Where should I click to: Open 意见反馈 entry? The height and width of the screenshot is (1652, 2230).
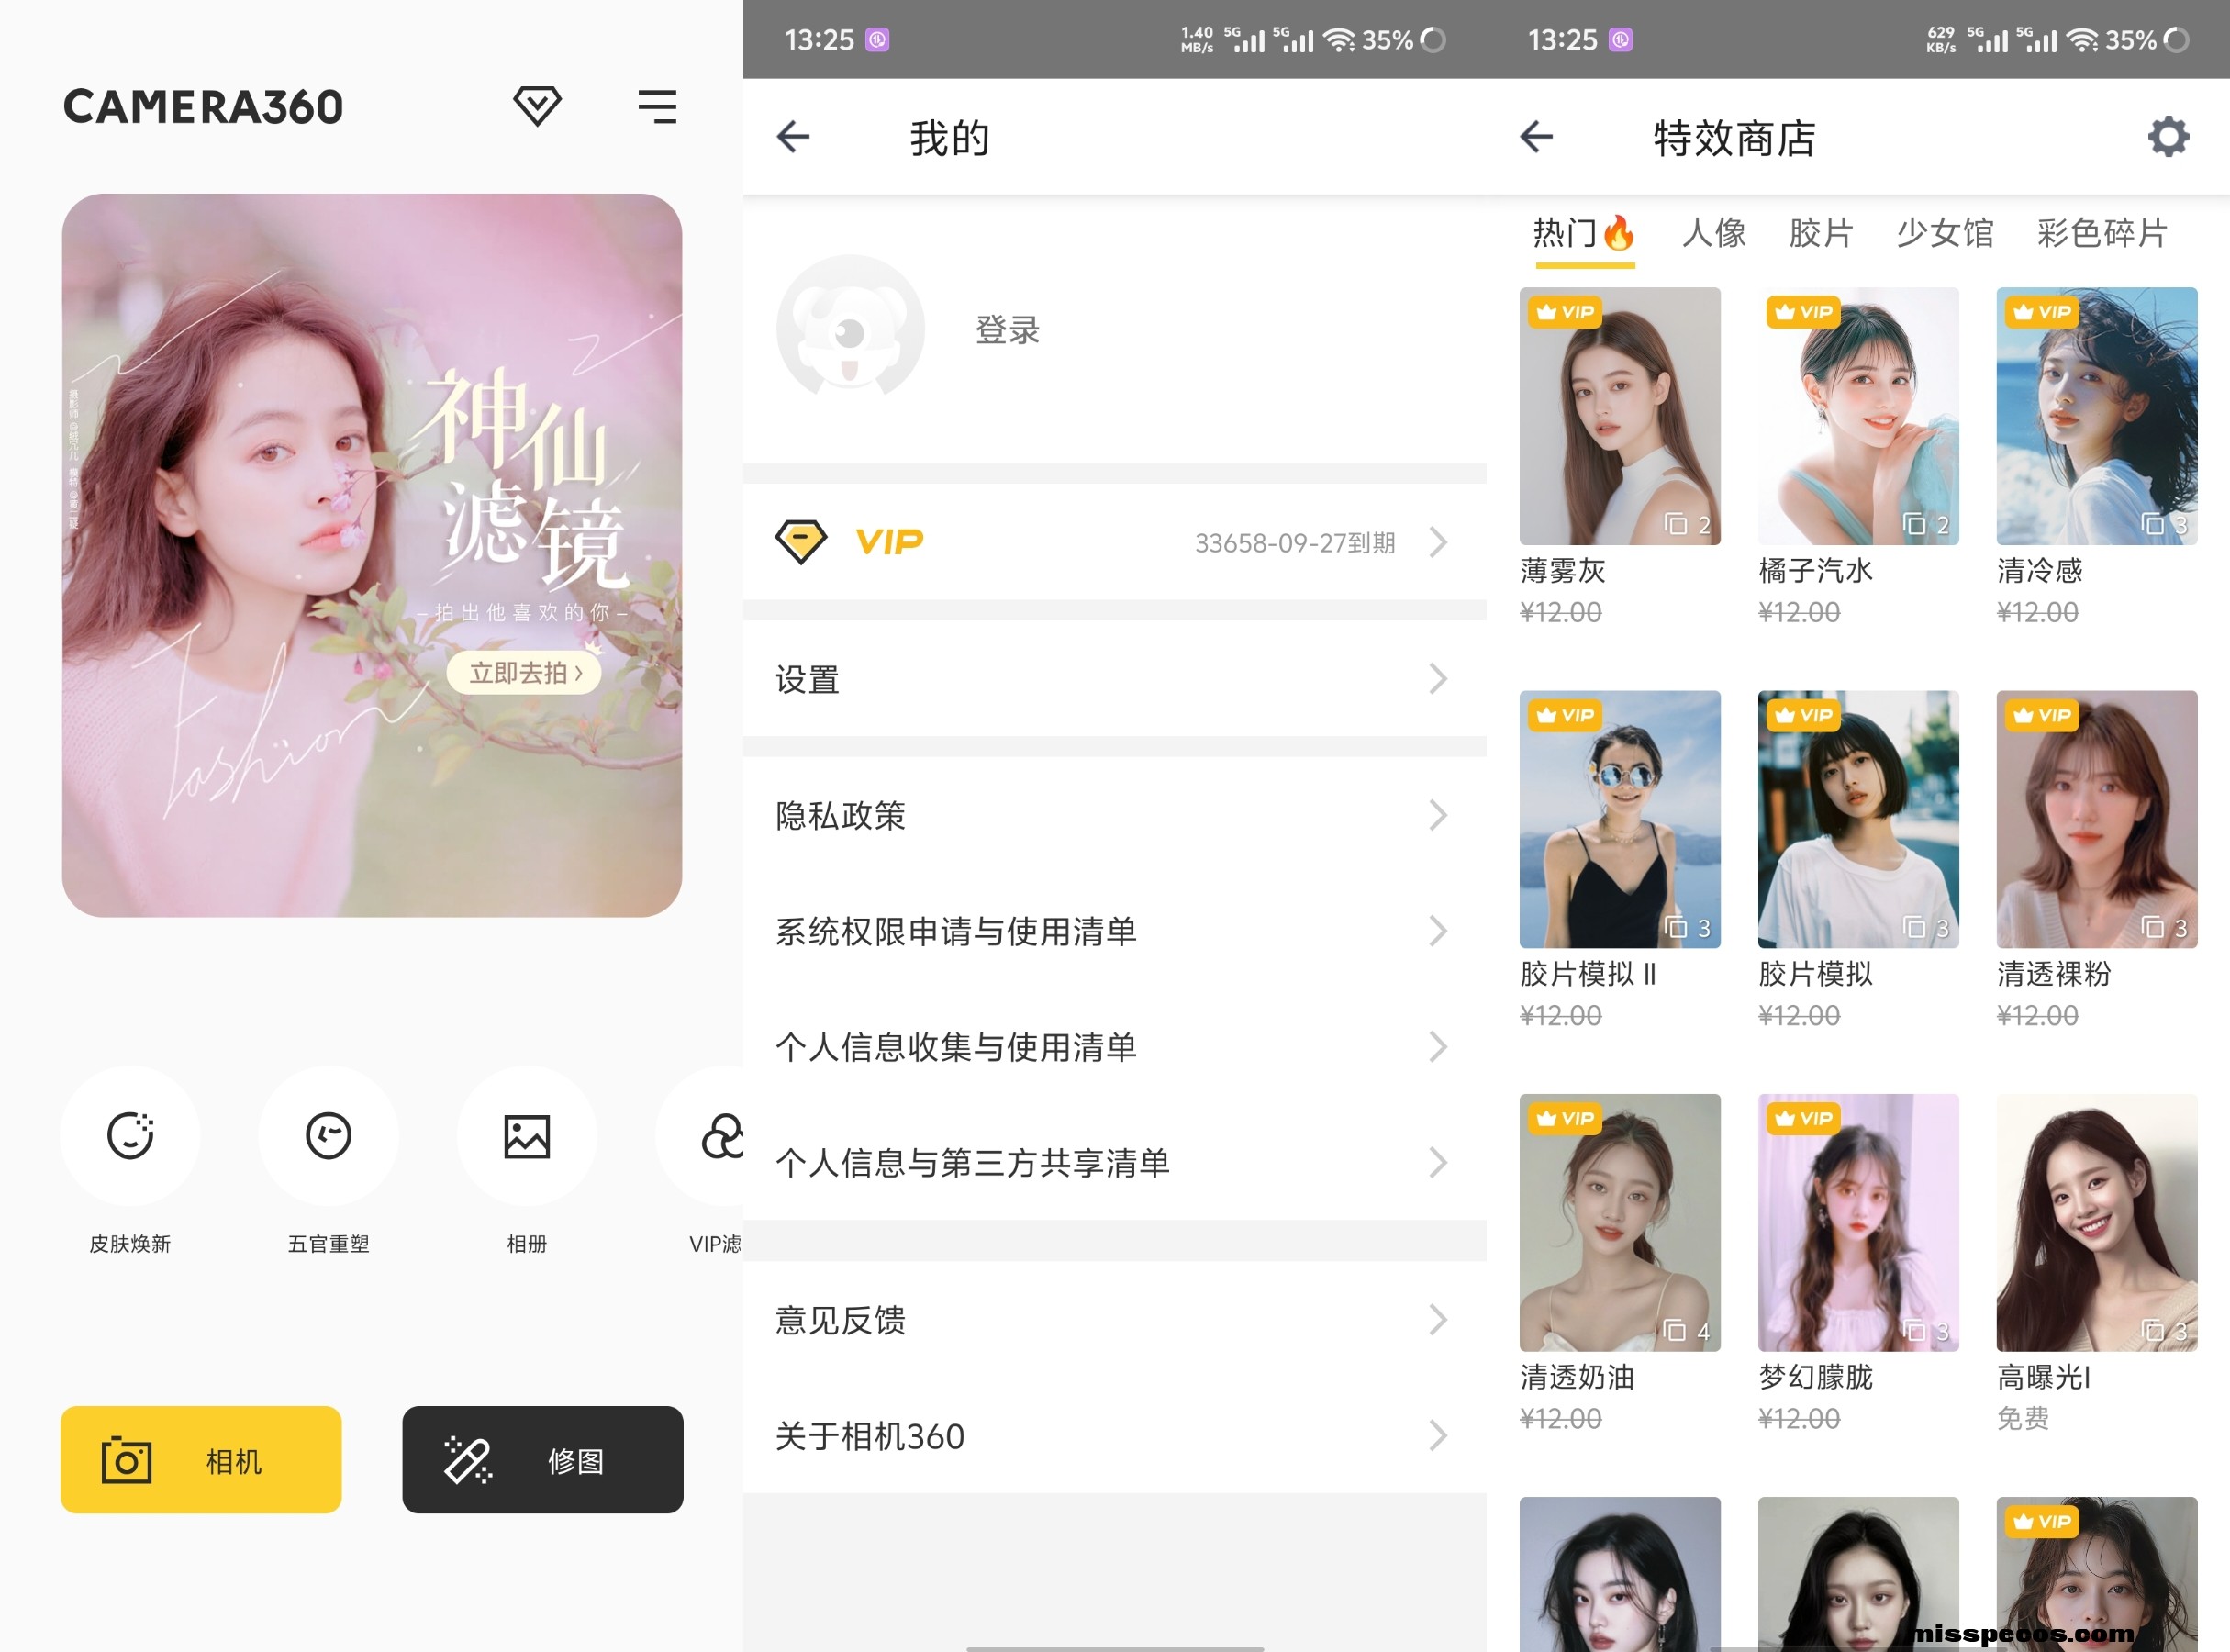tap(1115, 1320)
